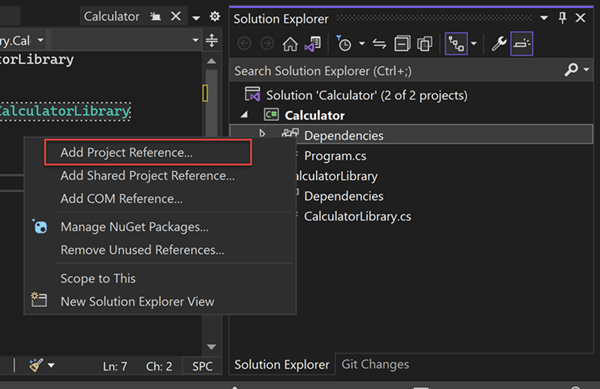Select Add Project Reference menu item
The image size is (600, 389).
pos(148,152)
